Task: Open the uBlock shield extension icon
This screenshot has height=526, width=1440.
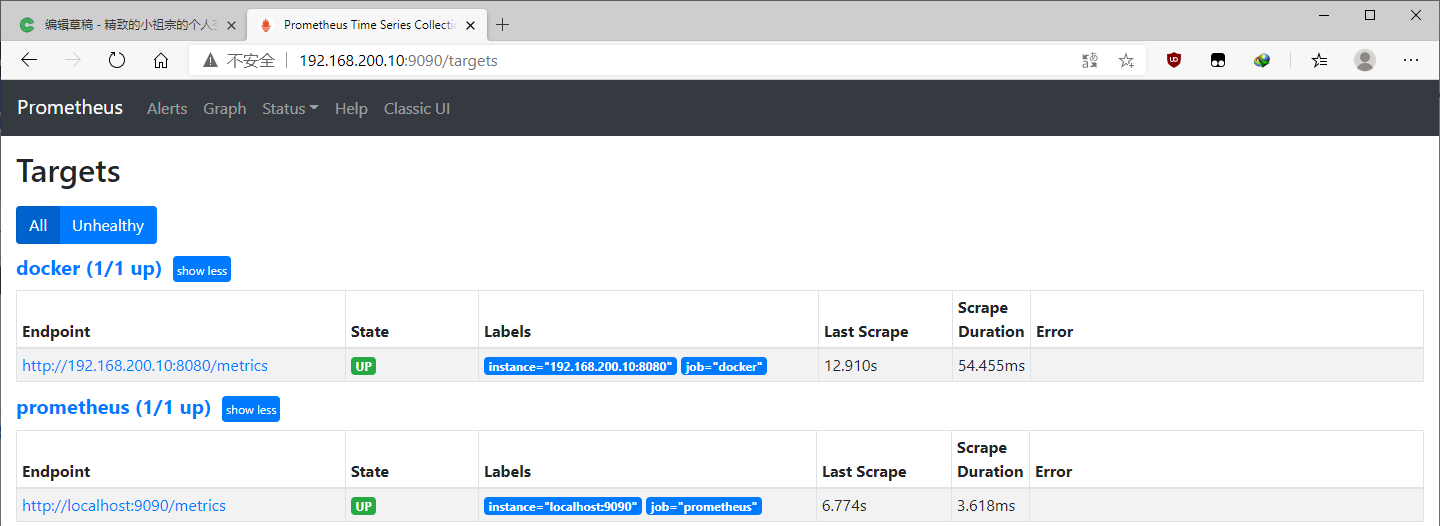Action: click(1174, 60)
